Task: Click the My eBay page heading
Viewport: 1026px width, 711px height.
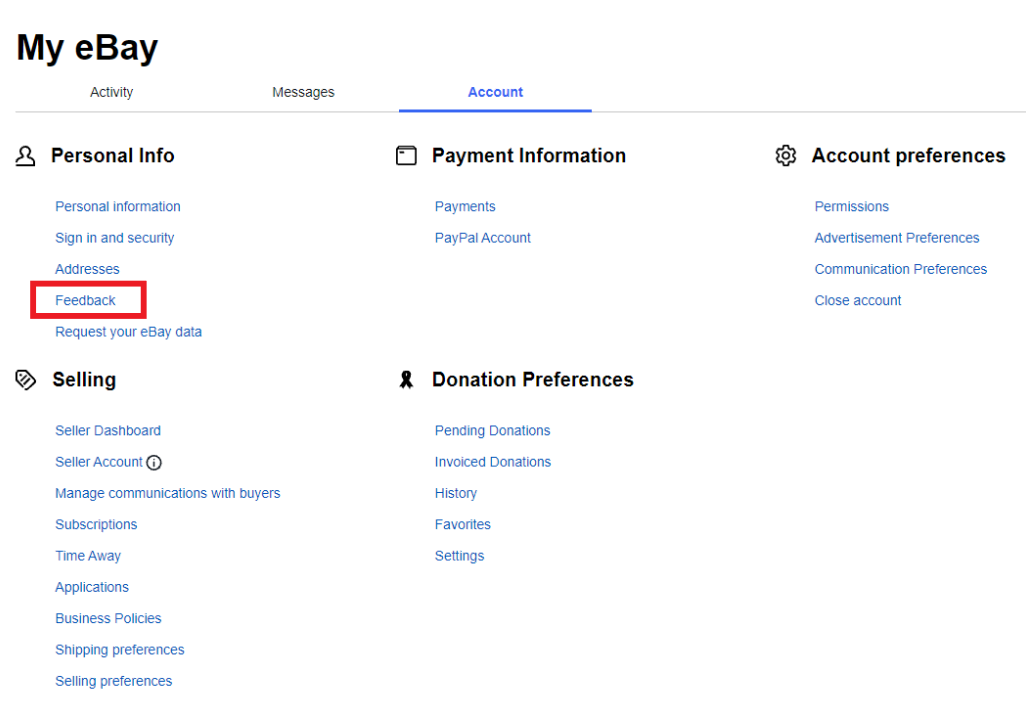Action: 87,48
